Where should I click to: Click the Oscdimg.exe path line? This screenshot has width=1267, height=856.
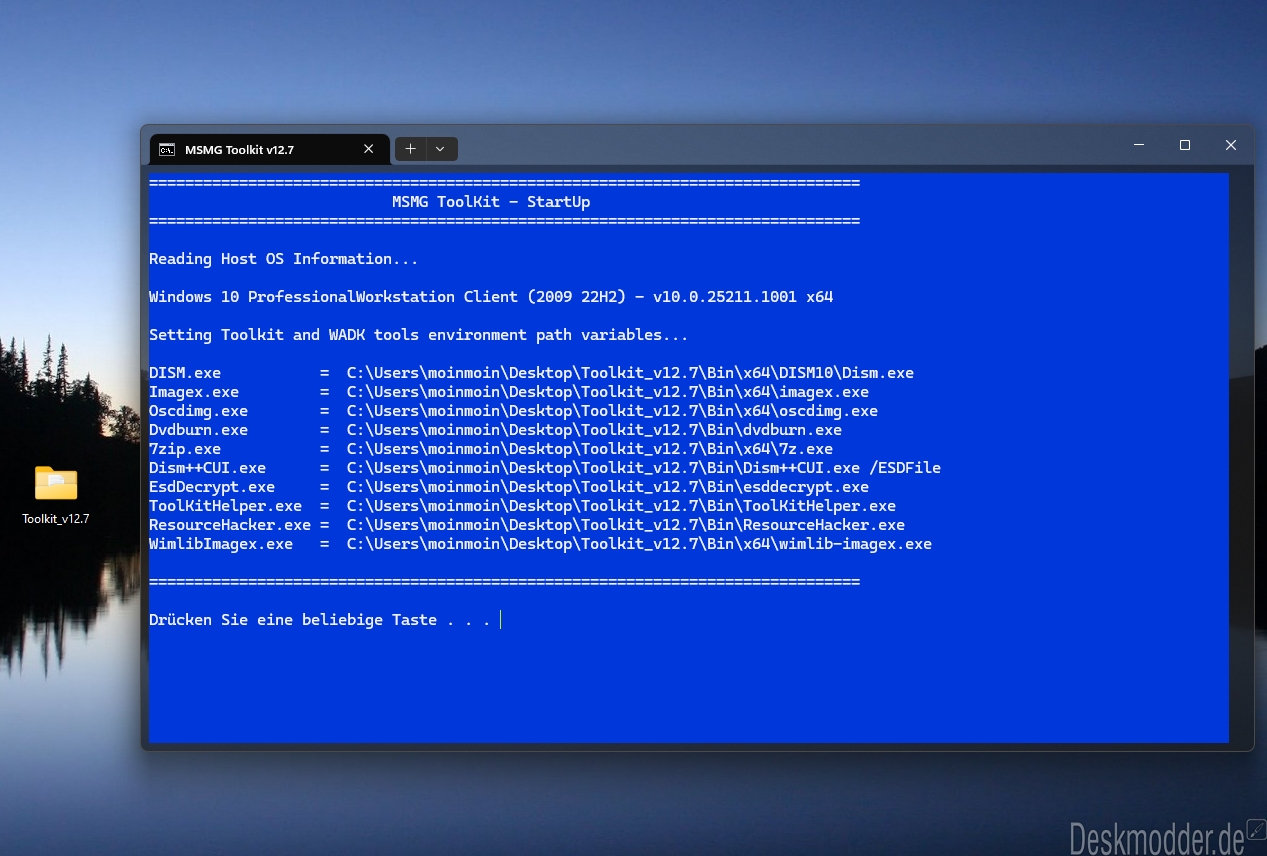513,411
